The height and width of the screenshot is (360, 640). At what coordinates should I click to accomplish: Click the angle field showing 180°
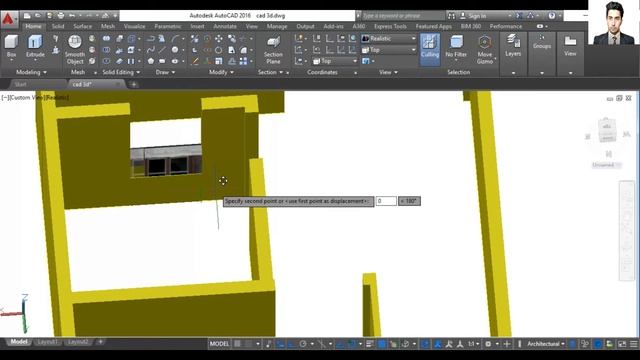409,201
